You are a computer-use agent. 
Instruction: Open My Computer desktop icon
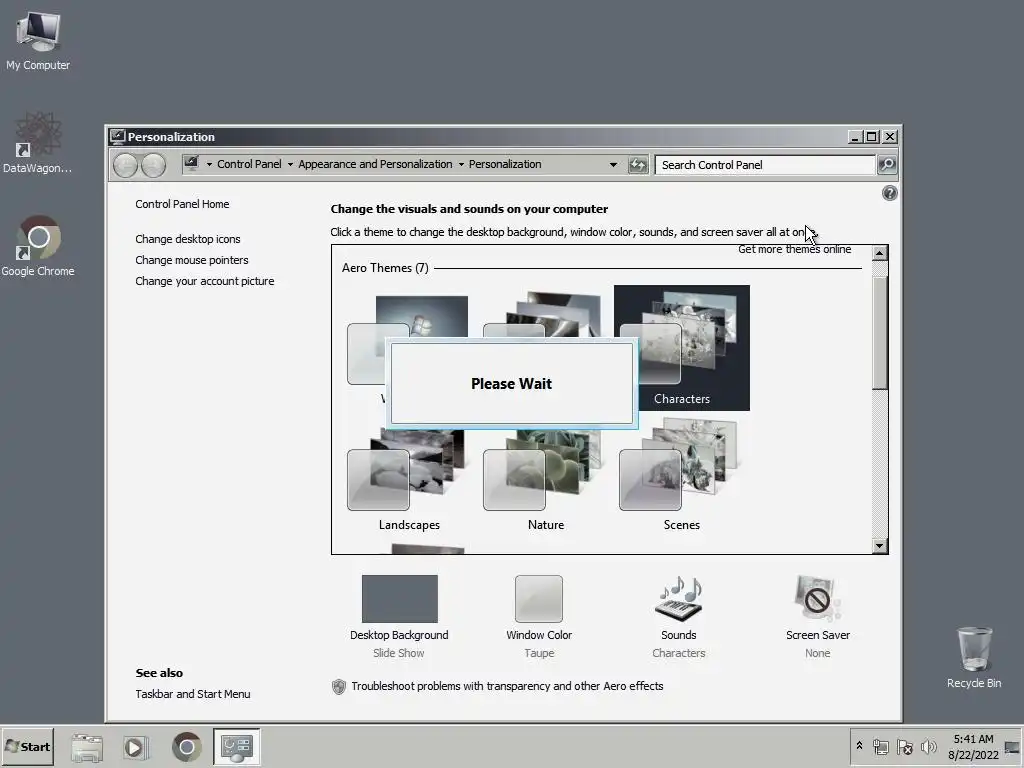pos(38,40)
